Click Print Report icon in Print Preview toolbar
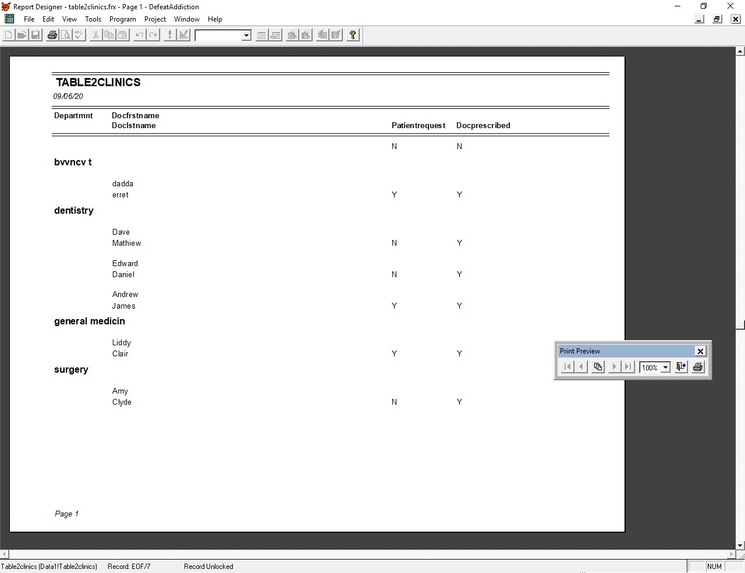Viewport: 745px width, 573px height. pos(697,367)
